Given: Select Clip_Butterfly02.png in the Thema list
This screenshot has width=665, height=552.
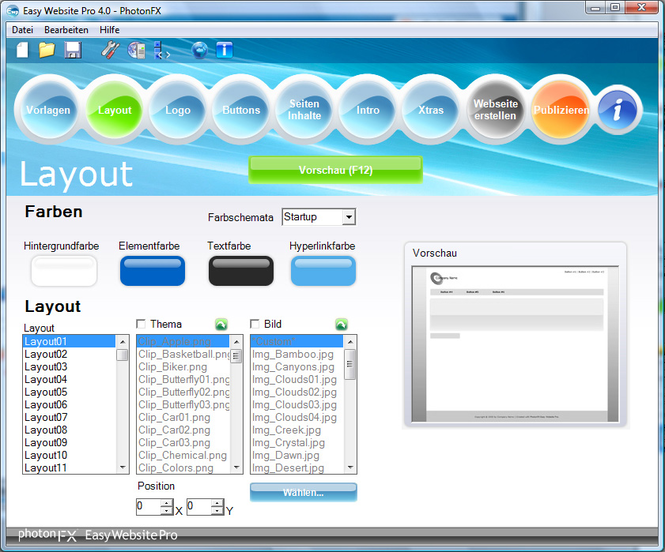Looking at the screenshot, I should pyautogui.click(x=183, y=392).
